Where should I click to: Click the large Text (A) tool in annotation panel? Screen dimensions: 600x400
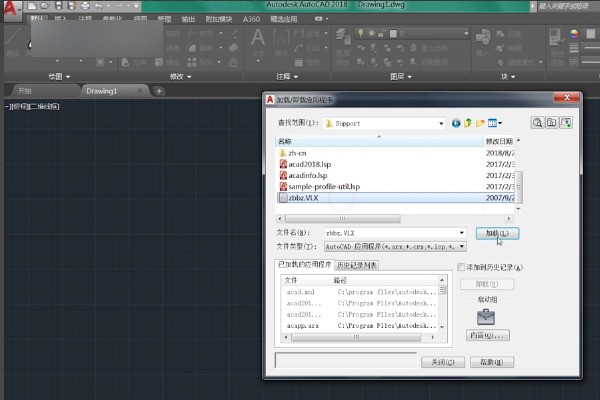[x=258, y=40]
